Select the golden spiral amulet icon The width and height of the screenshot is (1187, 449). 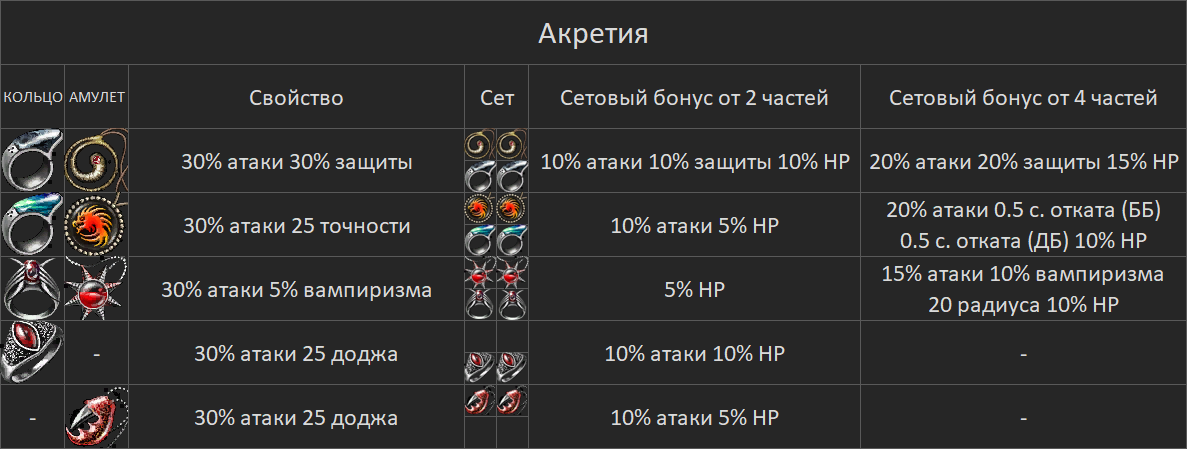[96, 161]
